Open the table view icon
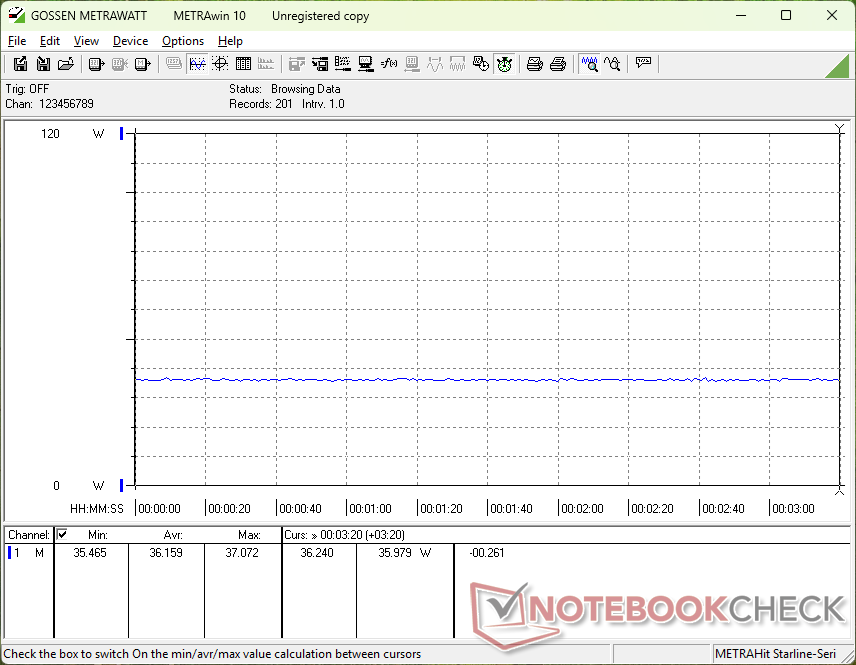The image size is (856, 665). point(243,64)
